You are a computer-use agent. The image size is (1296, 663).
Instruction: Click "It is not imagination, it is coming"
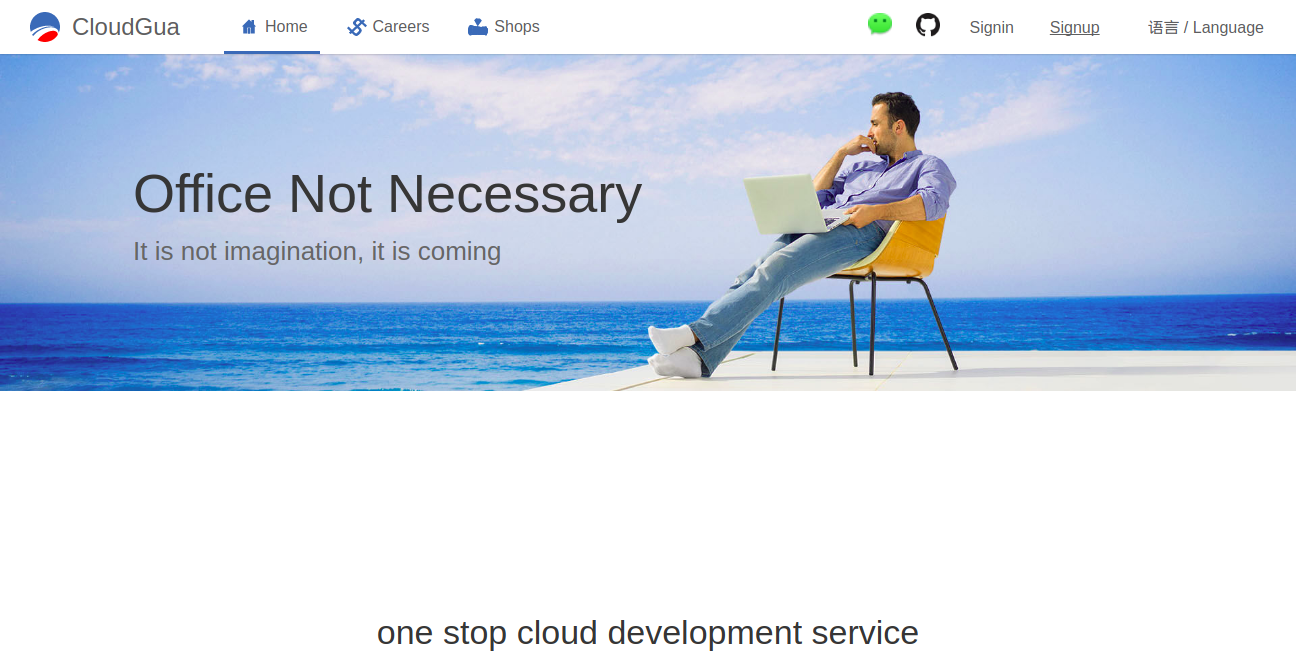(317, 251)
